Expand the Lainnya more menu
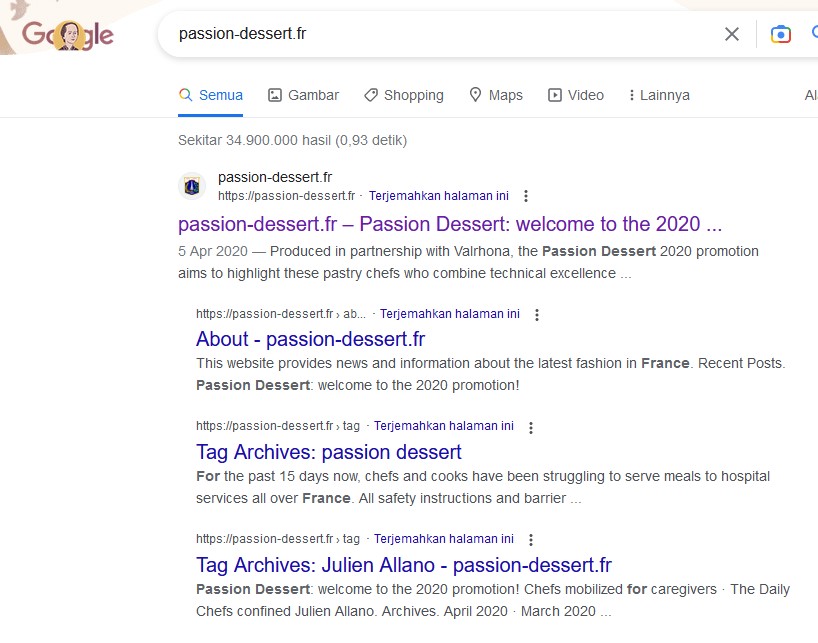 click(659, 95)
